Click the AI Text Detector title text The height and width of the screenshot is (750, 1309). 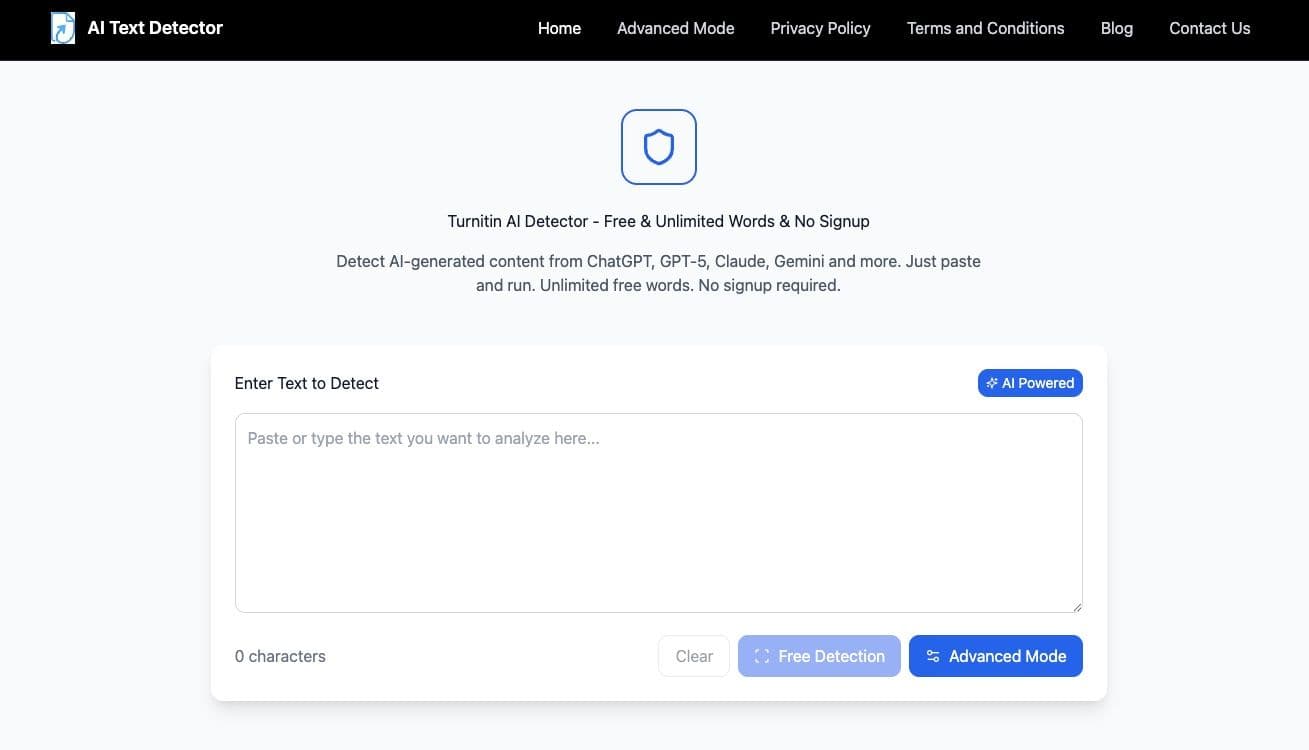[x=154, y=28]
